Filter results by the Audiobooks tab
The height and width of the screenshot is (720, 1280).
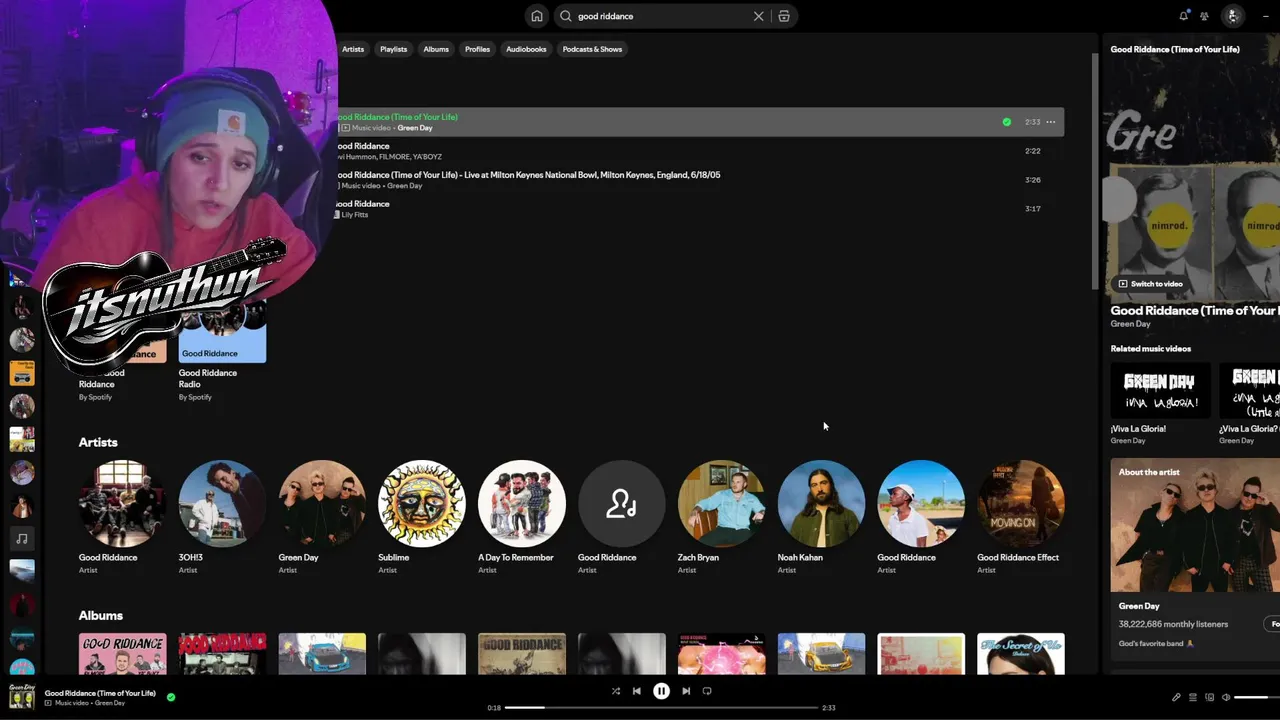(x=526, y=49)
